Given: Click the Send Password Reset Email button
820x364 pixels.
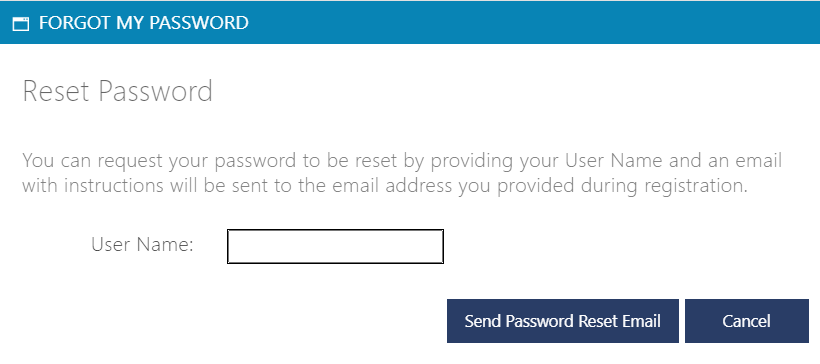Looking at the screenshot, I should tap(563, 321).
